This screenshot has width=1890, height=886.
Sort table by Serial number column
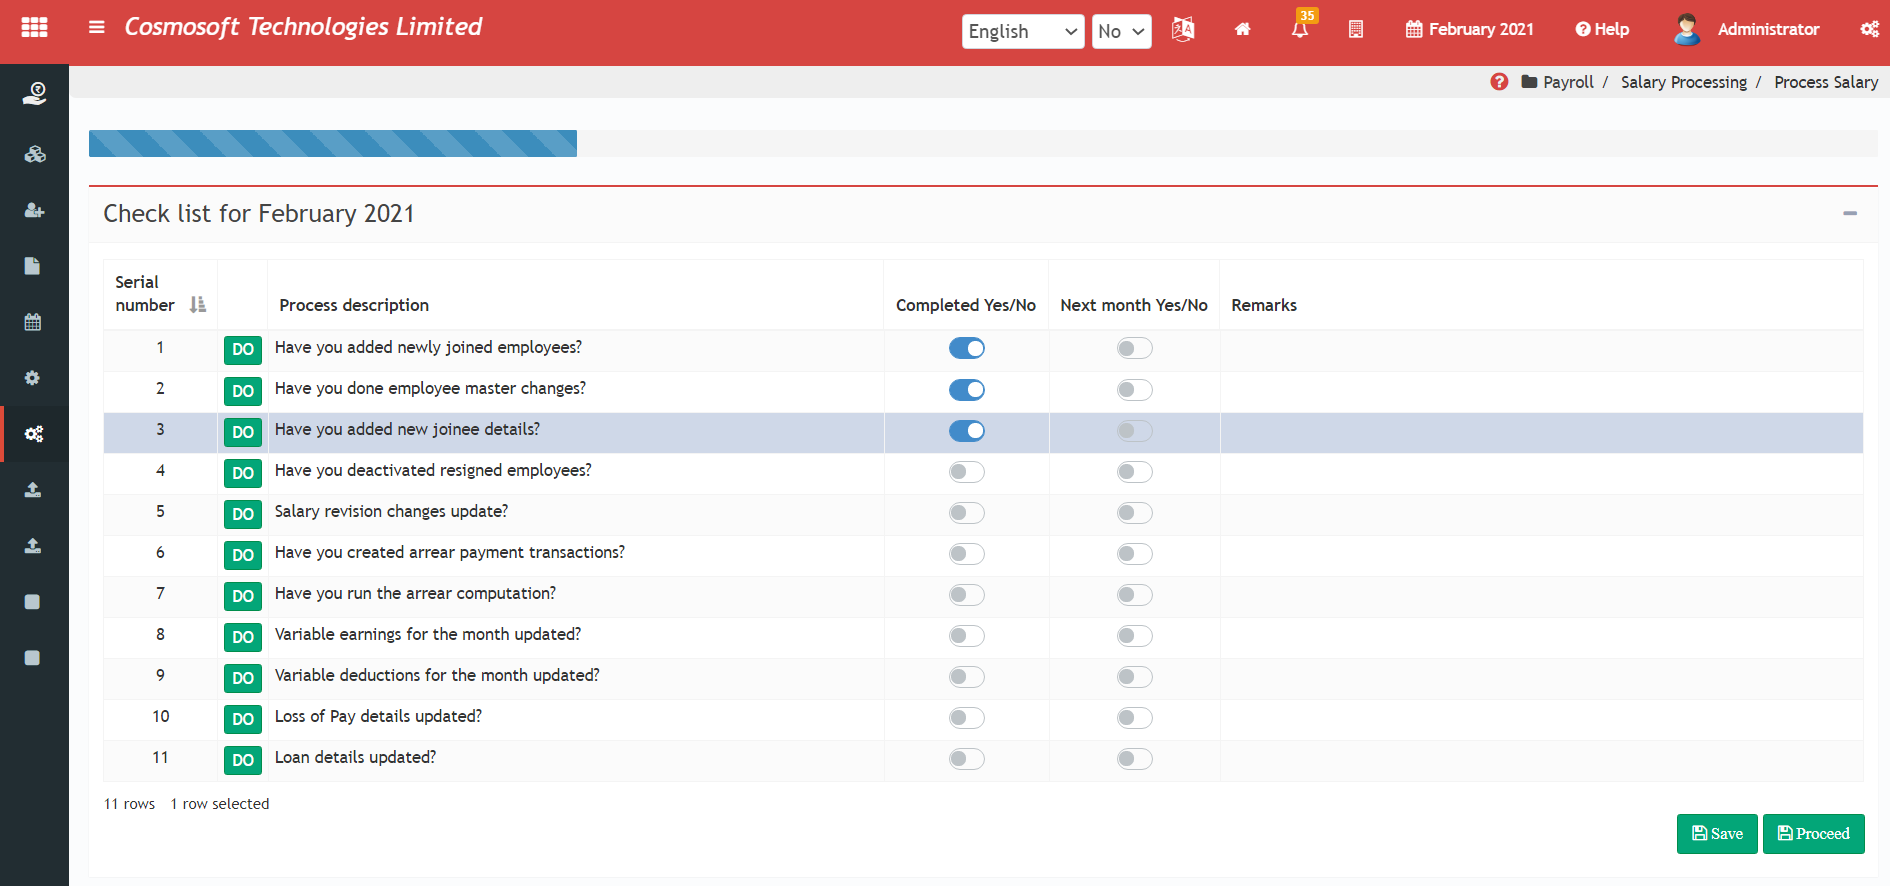coord(197,305)
